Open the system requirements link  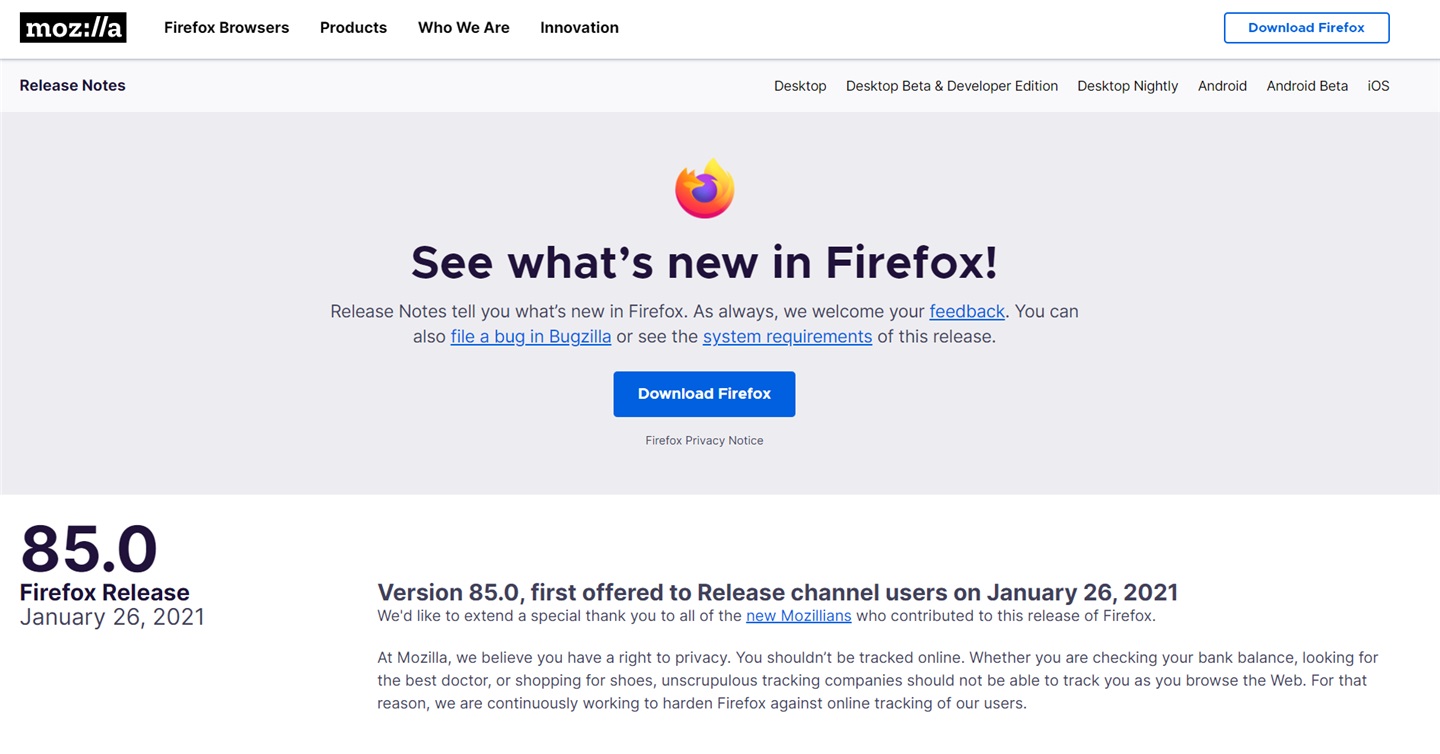pos(787,337)
